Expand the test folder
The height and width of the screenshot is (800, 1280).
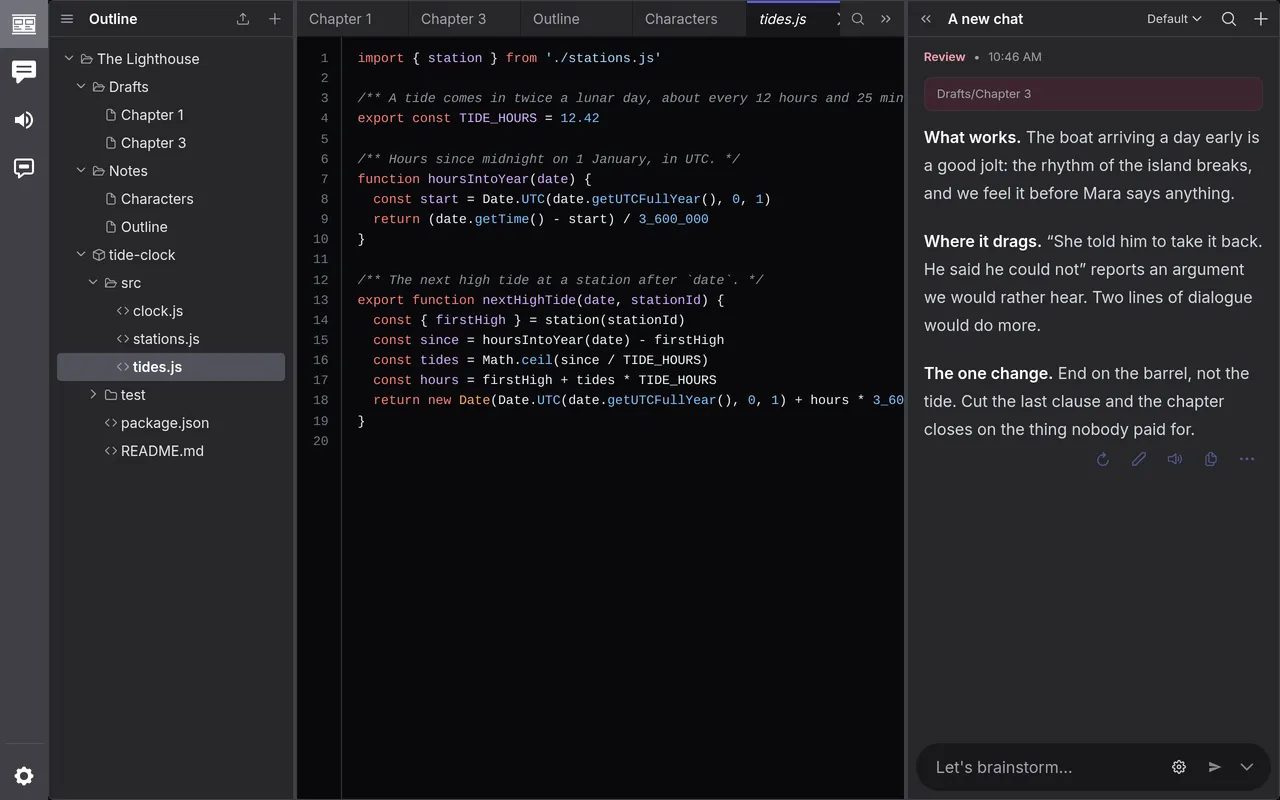click(x=93, y=395)
